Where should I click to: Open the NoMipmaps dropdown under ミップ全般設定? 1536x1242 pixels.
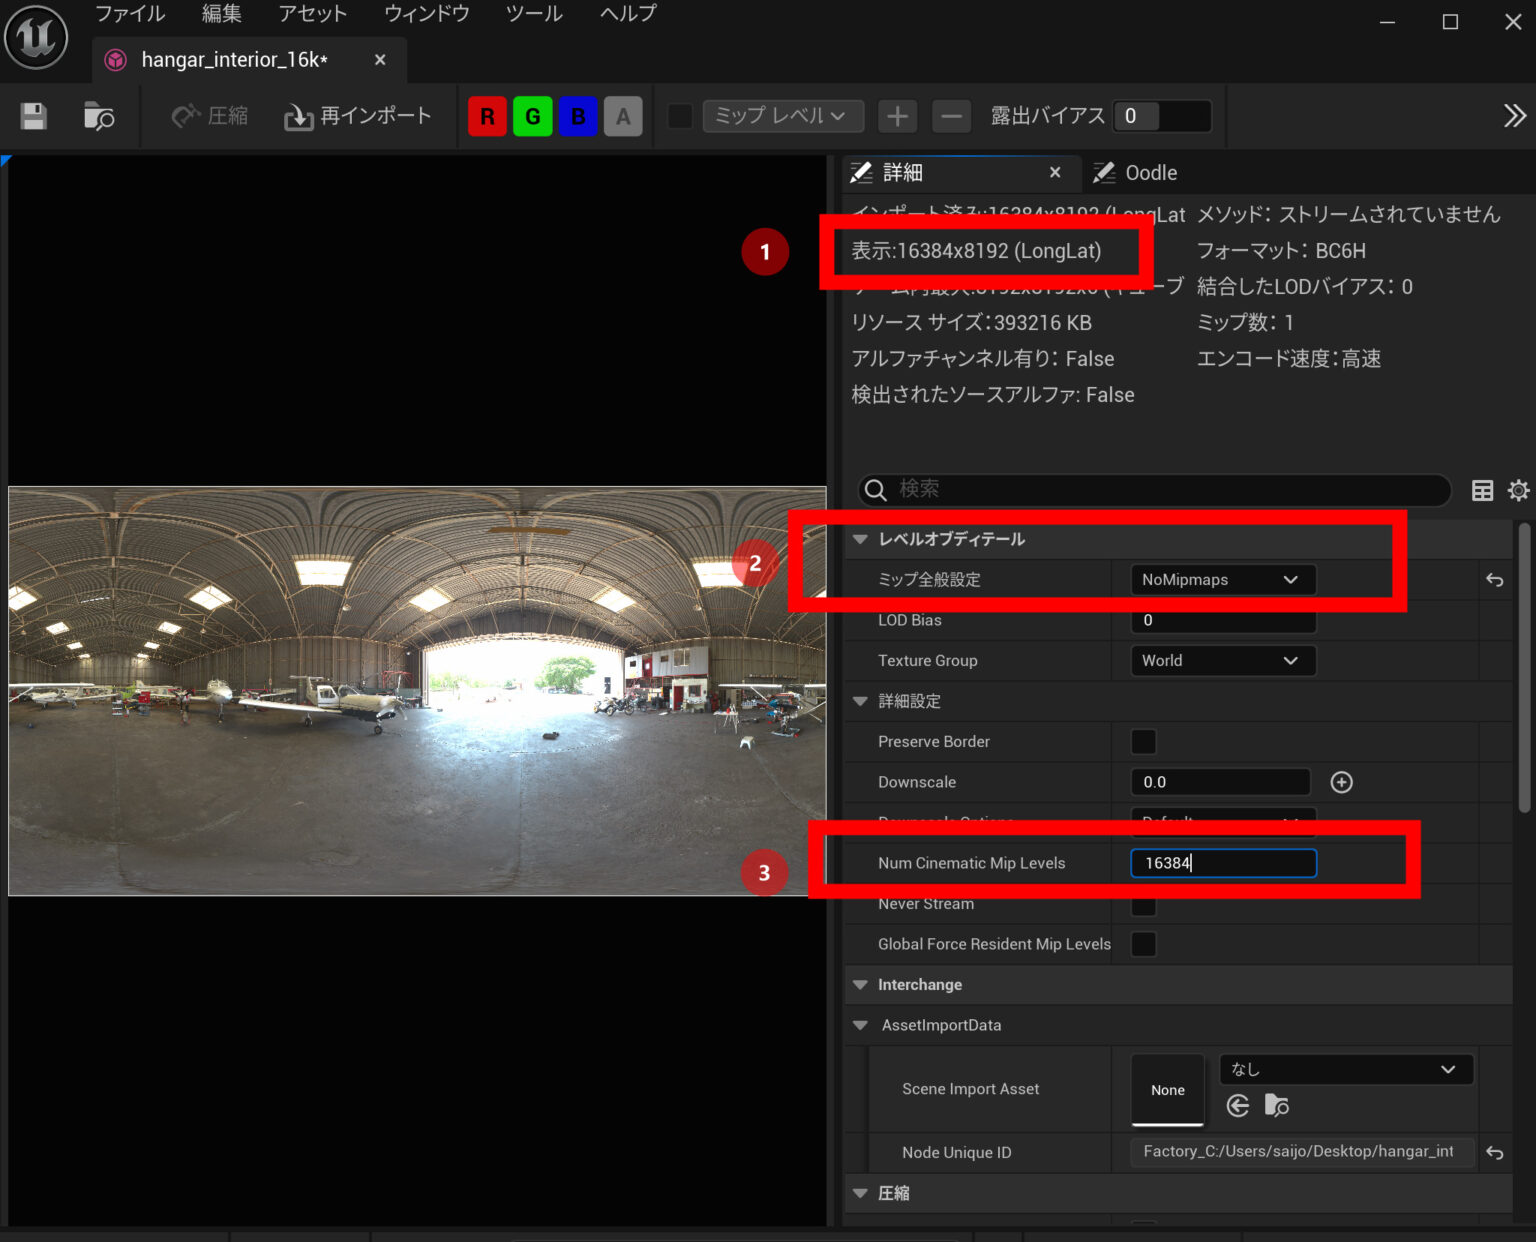pos(1222,579)
